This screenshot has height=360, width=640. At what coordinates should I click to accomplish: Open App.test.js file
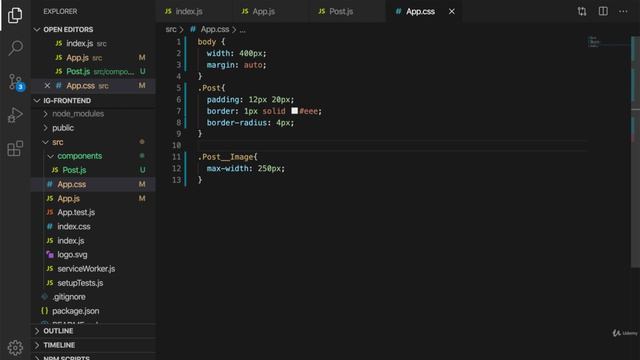point(93,212)
